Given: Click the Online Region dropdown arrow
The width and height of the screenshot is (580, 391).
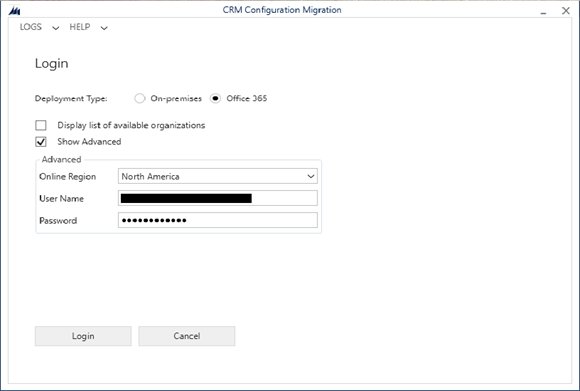Looking at the screenshot, I should (x=311, y=176).
